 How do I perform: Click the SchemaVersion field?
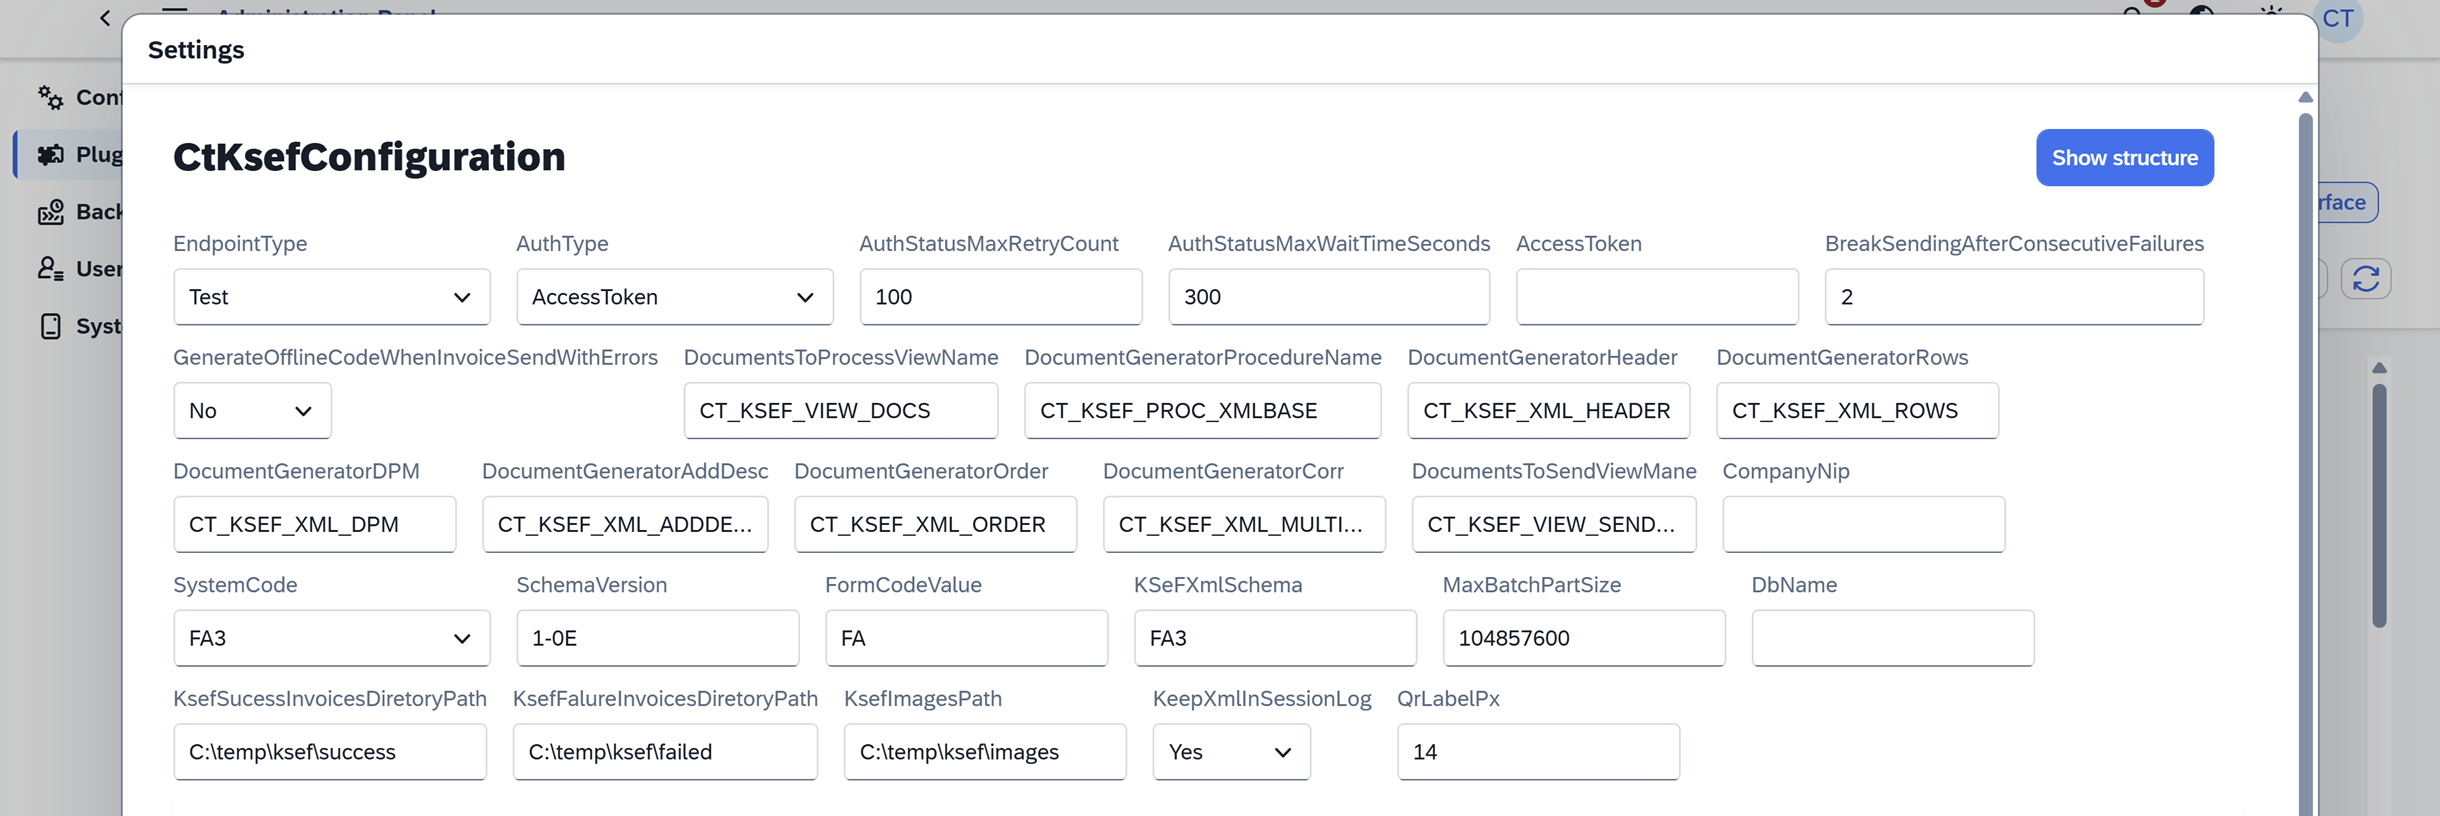point(657,638)
